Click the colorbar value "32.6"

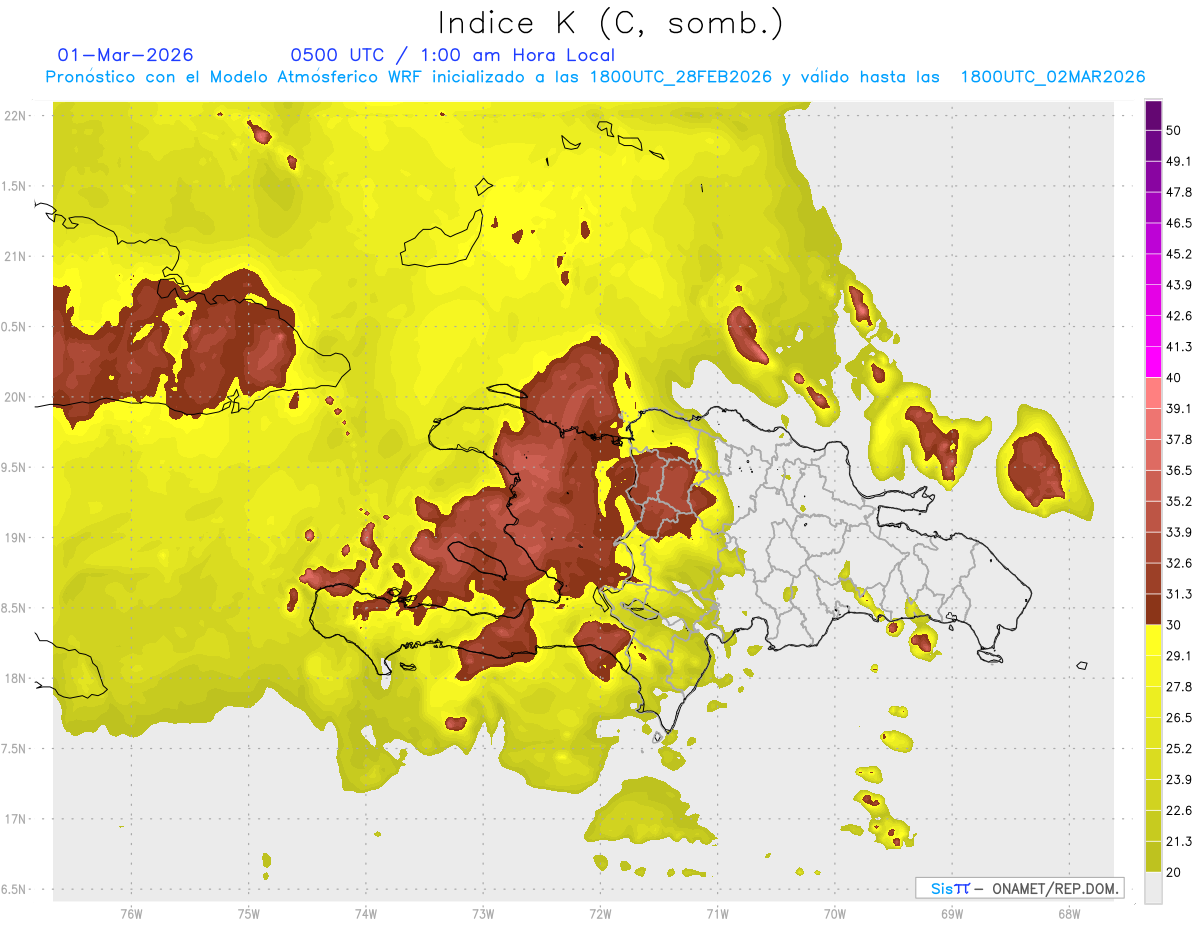point(1179,563)
